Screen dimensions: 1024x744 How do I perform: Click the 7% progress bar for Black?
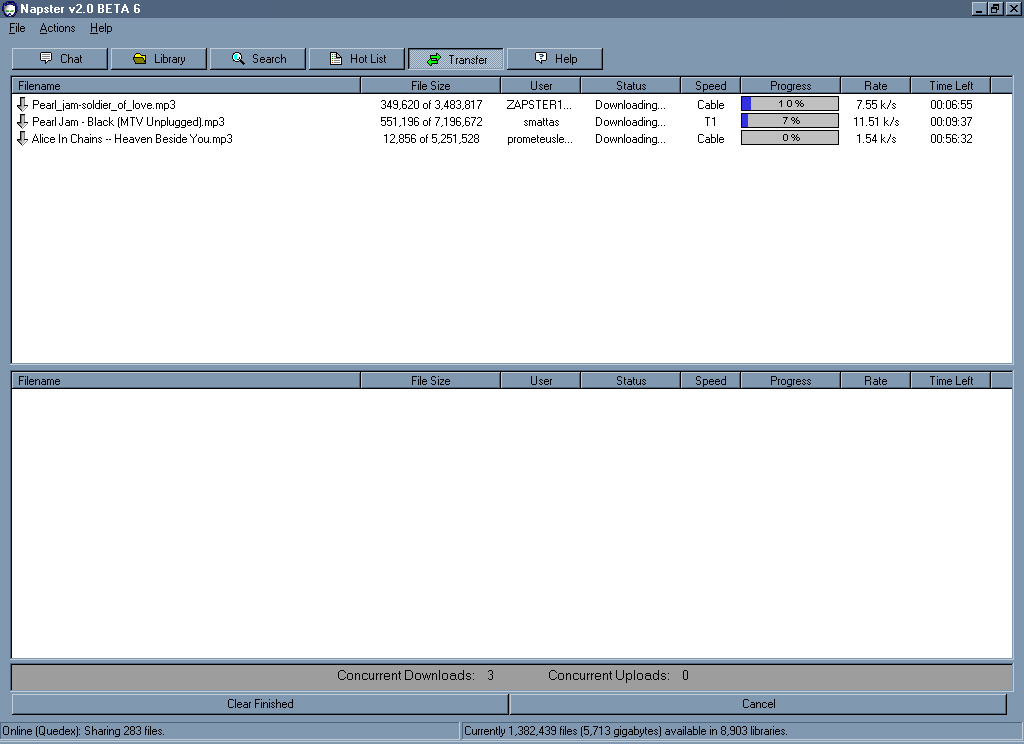pyautogui.click(x=790, y=121)
